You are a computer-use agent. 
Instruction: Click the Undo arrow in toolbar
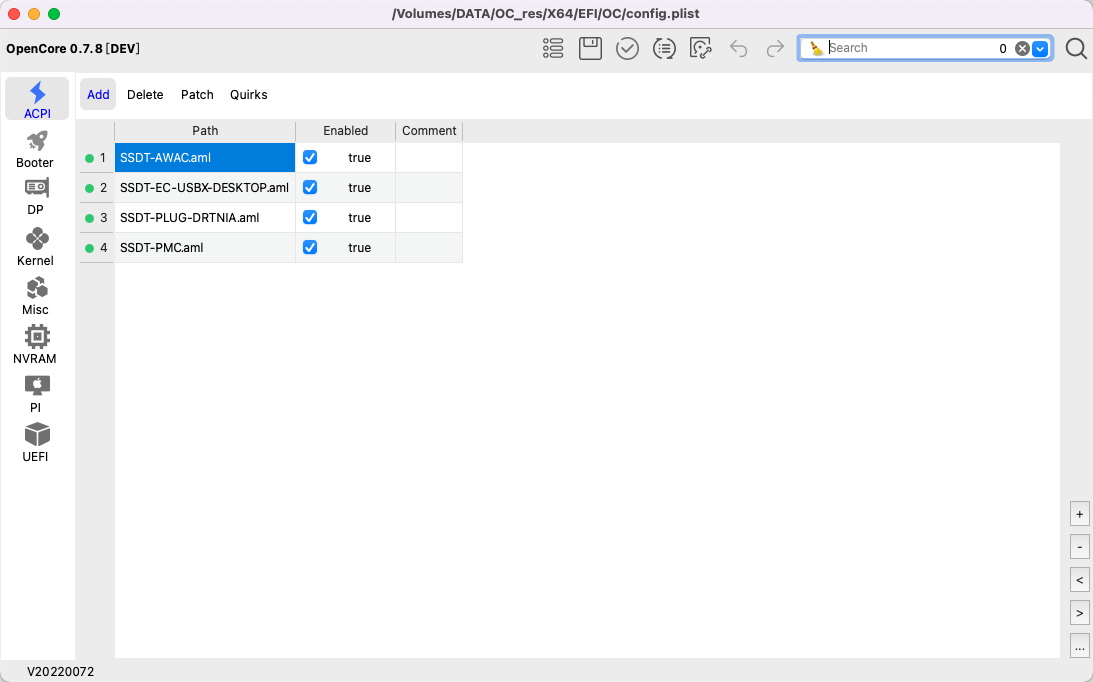(739, 48)
